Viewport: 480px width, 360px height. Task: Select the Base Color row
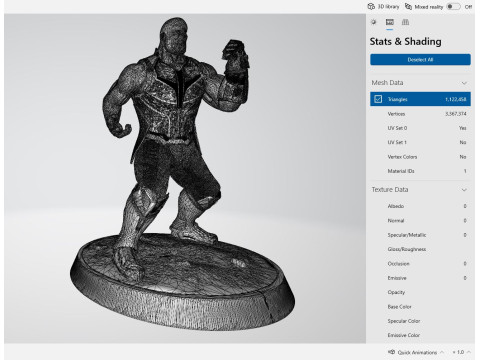(x=420, y=306)
